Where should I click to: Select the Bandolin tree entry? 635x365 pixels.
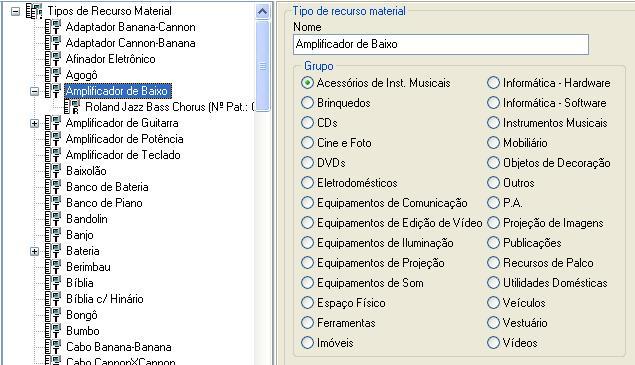click(87, 219)
